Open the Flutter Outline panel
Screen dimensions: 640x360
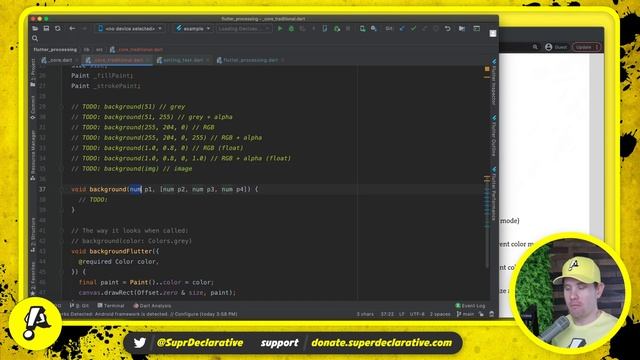click(x=493, y=136)
